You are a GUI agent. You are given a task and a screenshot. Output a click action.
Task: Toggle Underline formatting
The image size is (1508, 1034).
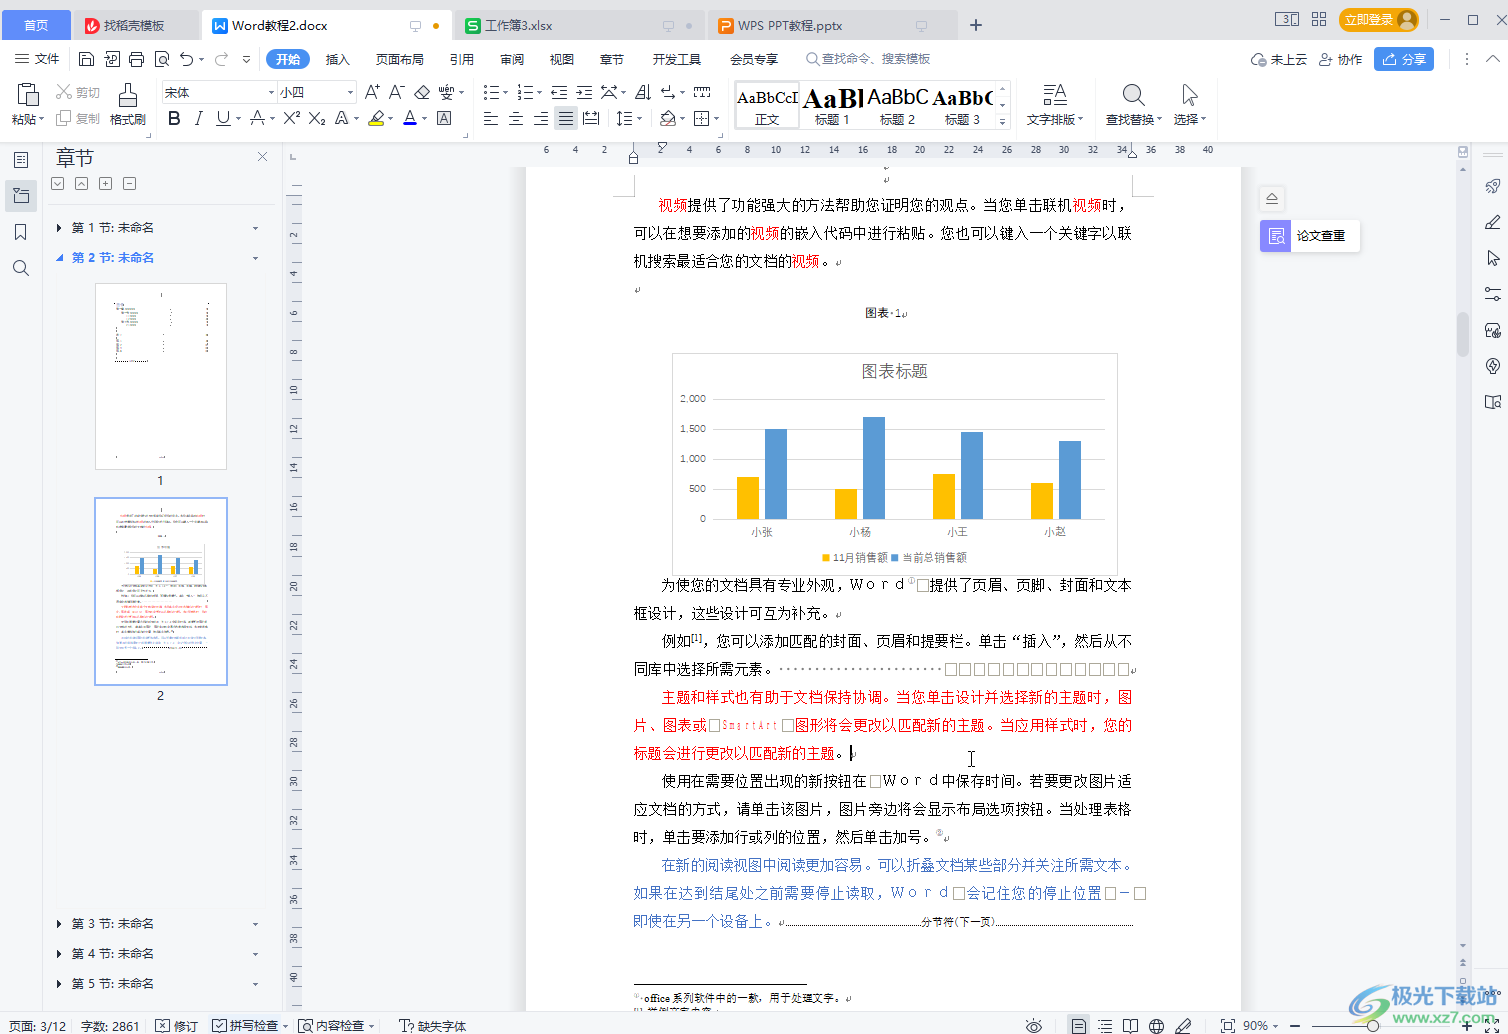tap(222, 119)
